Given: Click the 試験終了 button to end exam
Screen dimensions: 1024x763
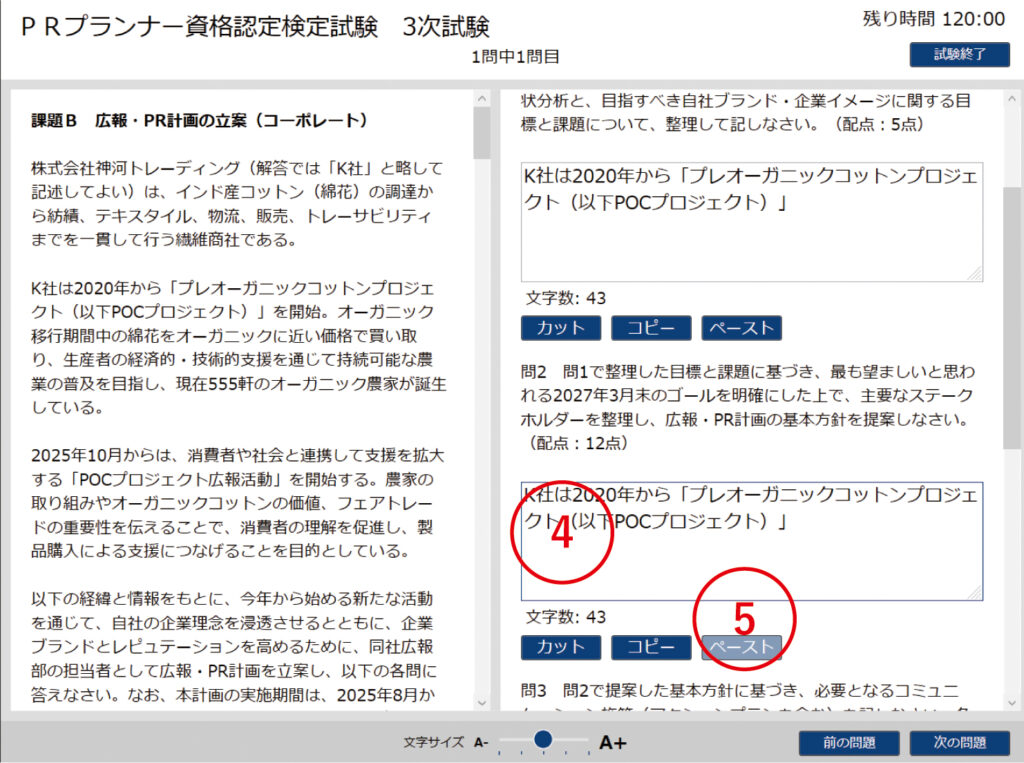Looking at the screenshot, I should pyautogui.click(x=958, y=55).
